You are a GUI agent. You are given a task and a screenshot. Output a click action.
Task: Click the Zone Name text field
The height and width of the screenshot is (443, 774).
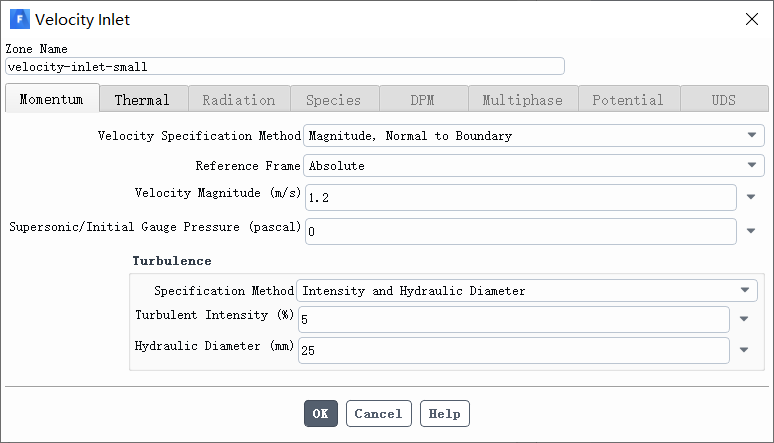pos(284,67)
